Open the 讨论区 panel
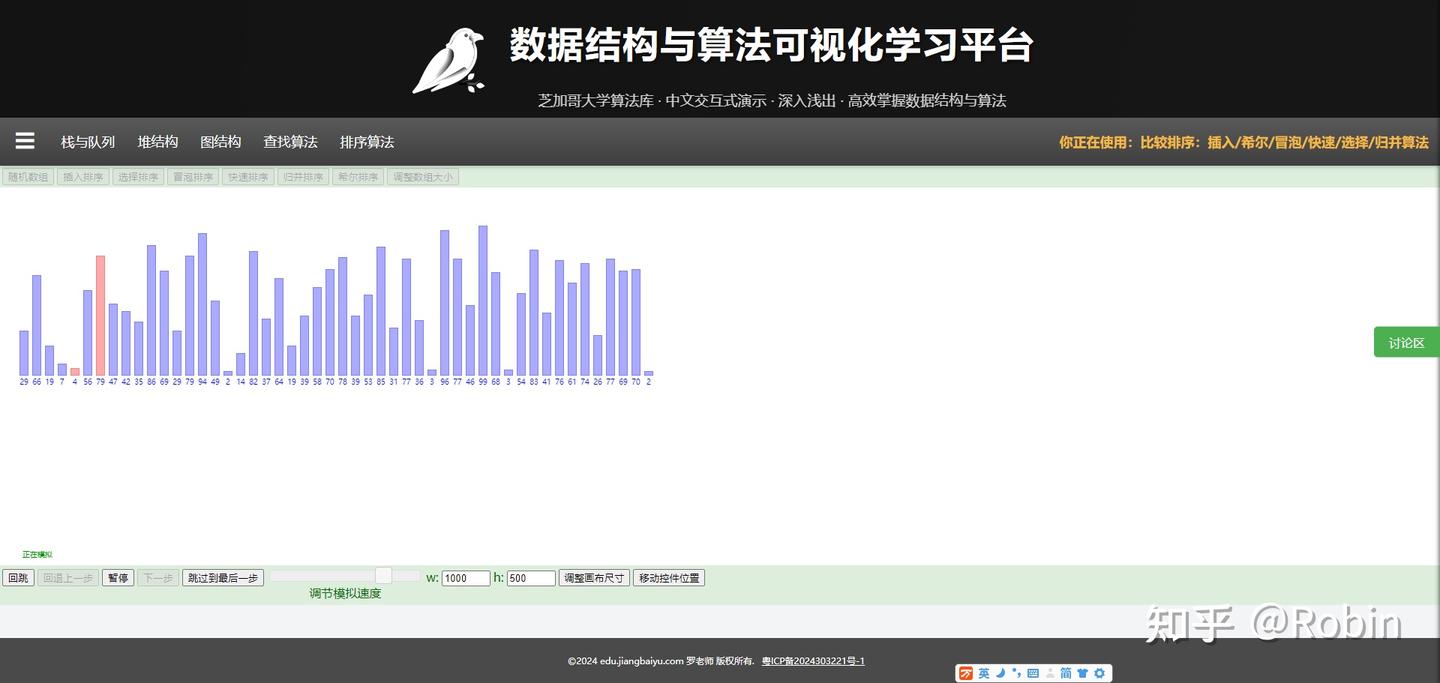 point(1406,342)
